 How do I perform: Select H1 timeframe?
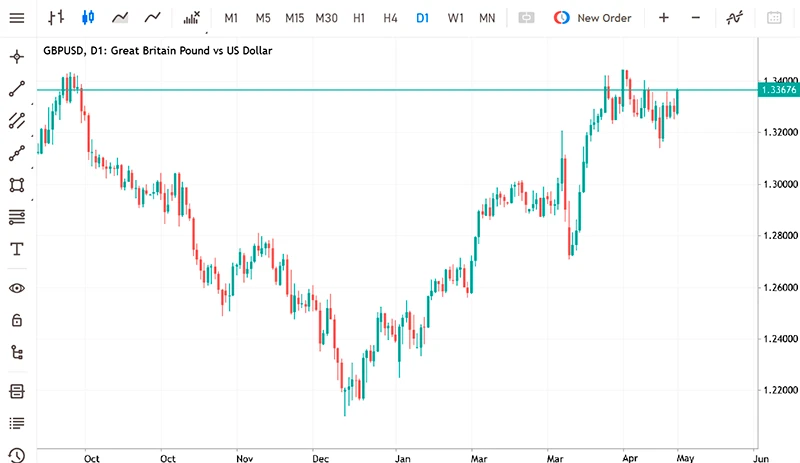pos(359,18)
